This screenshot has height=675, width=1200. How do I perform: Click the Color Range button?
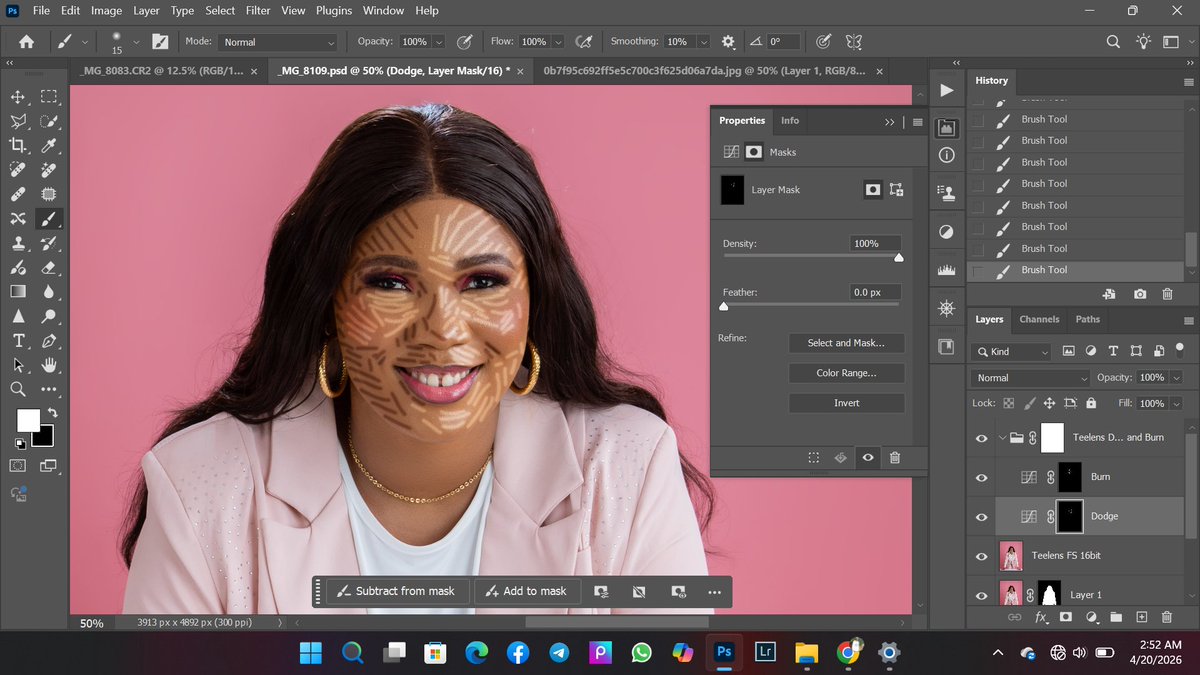846,373
